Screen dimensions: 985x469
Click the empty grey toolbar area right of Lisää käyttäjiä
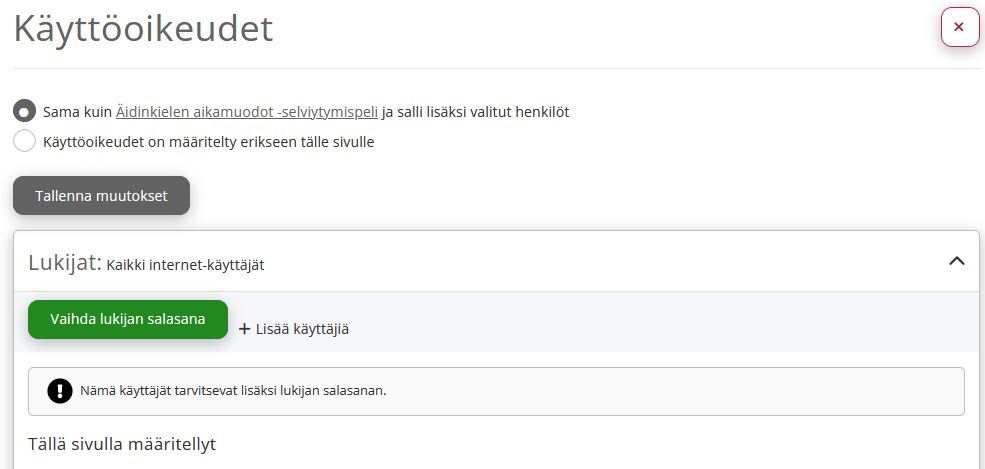[660, 321]
